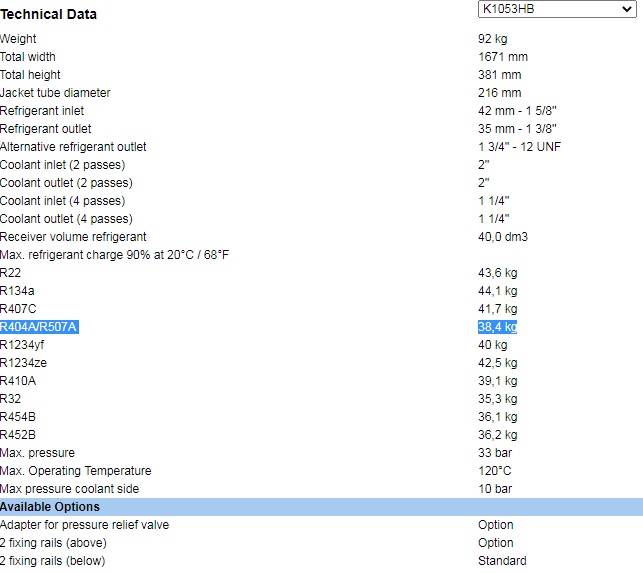Click the 1671 mm total width value
Viewport: 643px width, 573px height.
pyautogui.click(x=502, y=57)
